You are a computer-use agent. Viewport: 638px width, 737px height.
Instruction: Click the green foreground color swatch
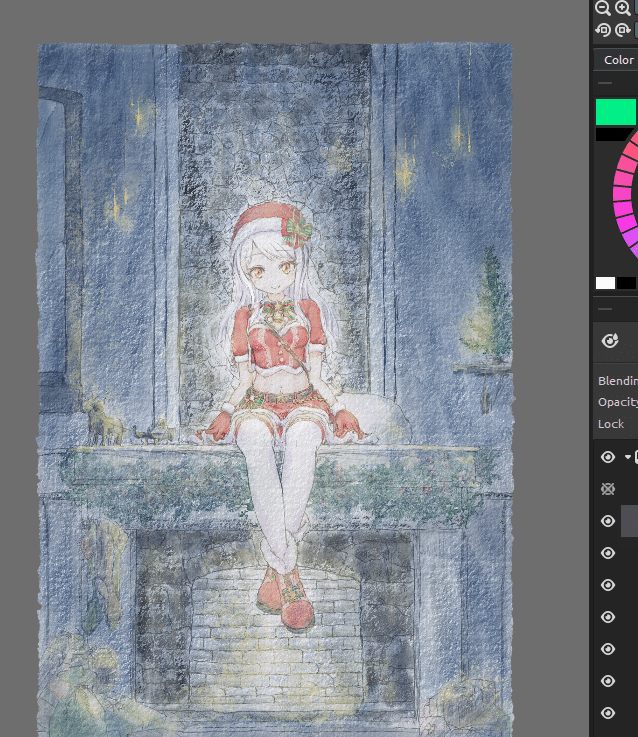(x=616, y=112)
